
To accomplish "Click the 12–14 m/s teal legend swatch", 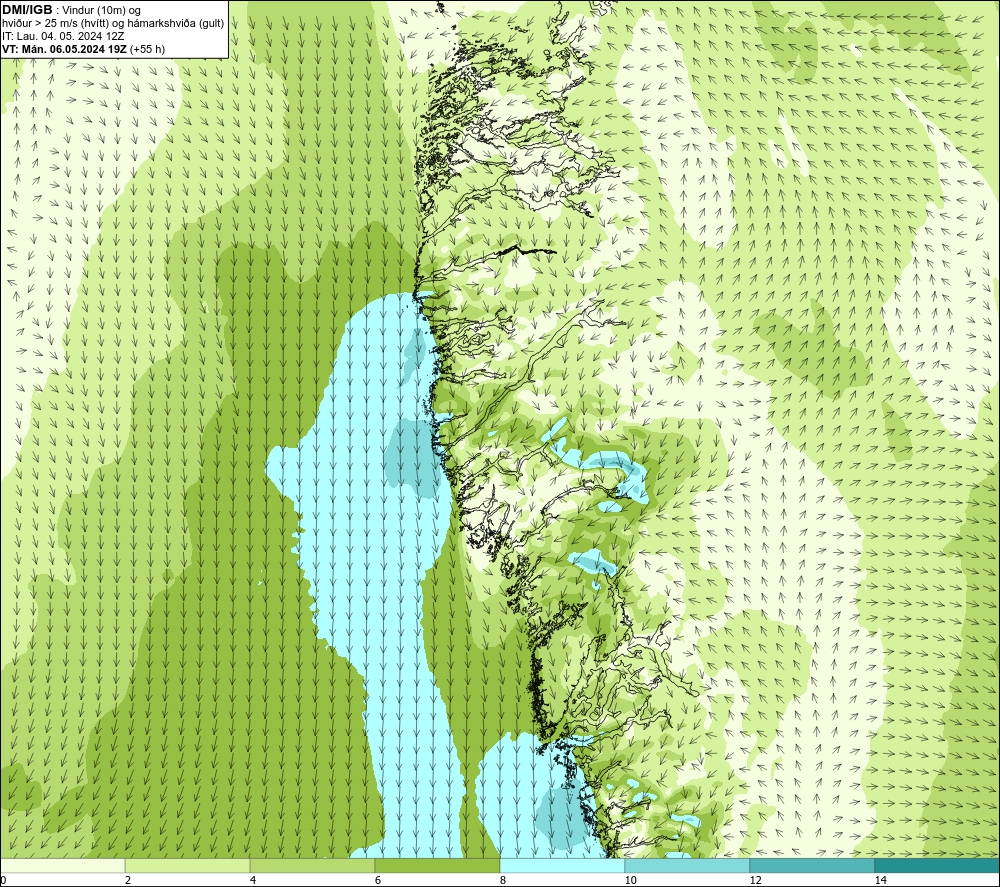I will click(812, 865).
